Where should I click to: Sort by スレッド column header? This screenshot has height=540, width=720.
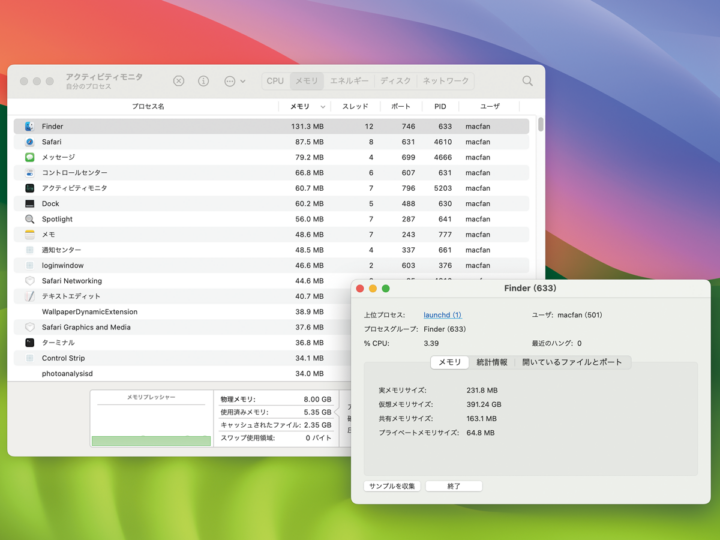pos(355,107)
